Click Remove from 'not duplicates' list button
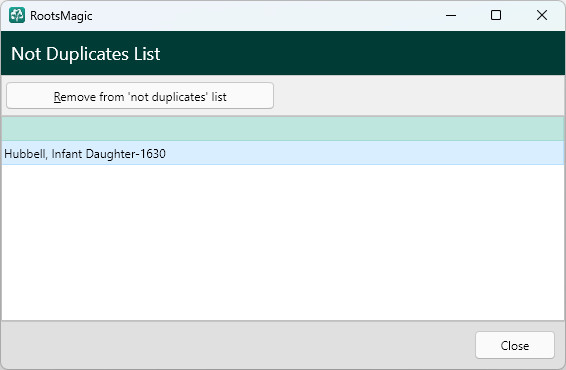Image resolution: width=566 pixels, height=370 pixels. (140, 96)
